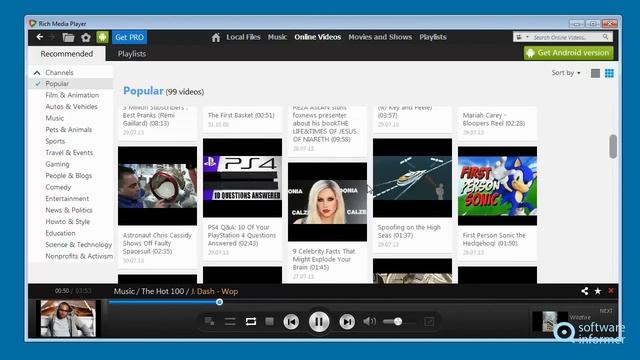Toggle the shuffle lines icon
The image size is (640, 360).
[x=230, y=322]
